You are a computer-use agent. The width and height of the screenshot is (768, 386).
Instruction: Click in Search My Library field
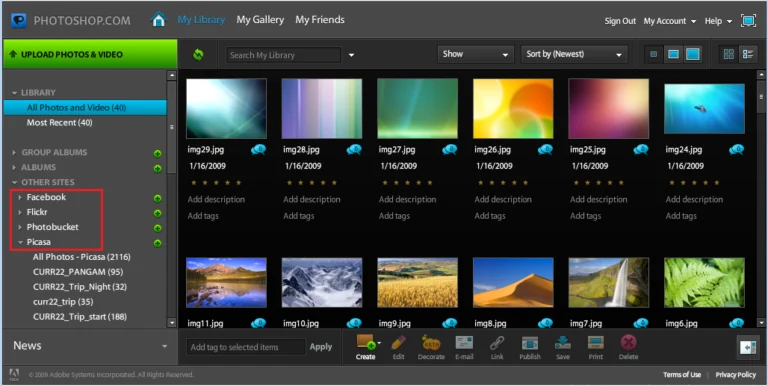283,55
